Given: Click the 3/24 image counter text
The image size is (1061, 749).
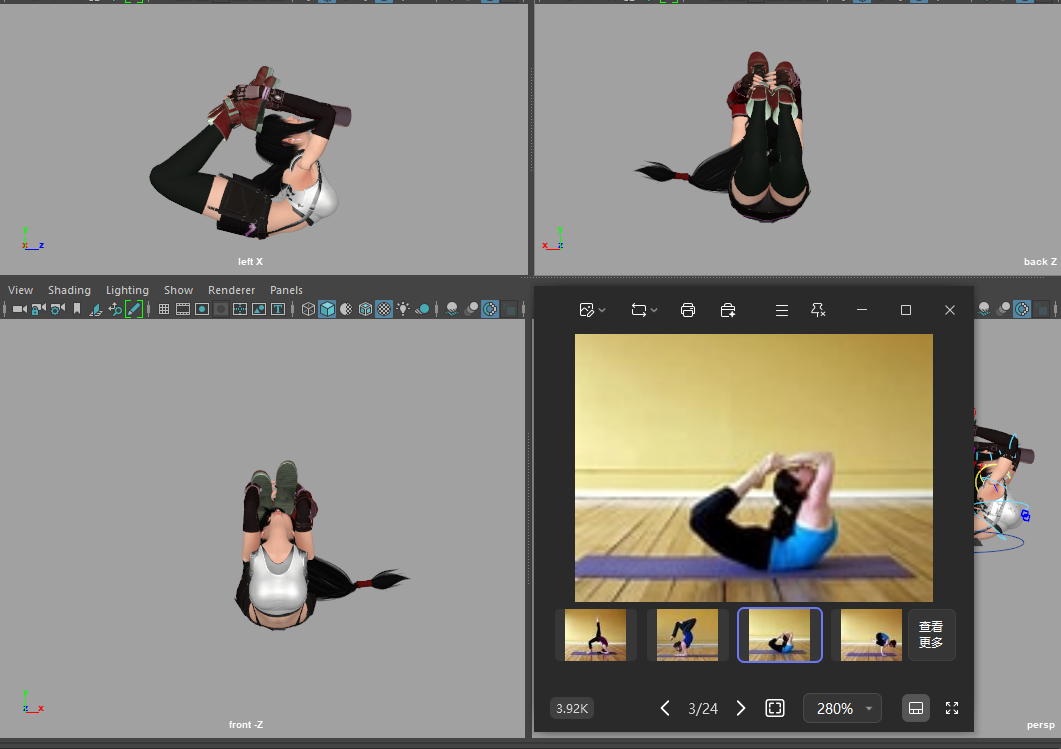Looking at the screenshot, I should [703, 708].
